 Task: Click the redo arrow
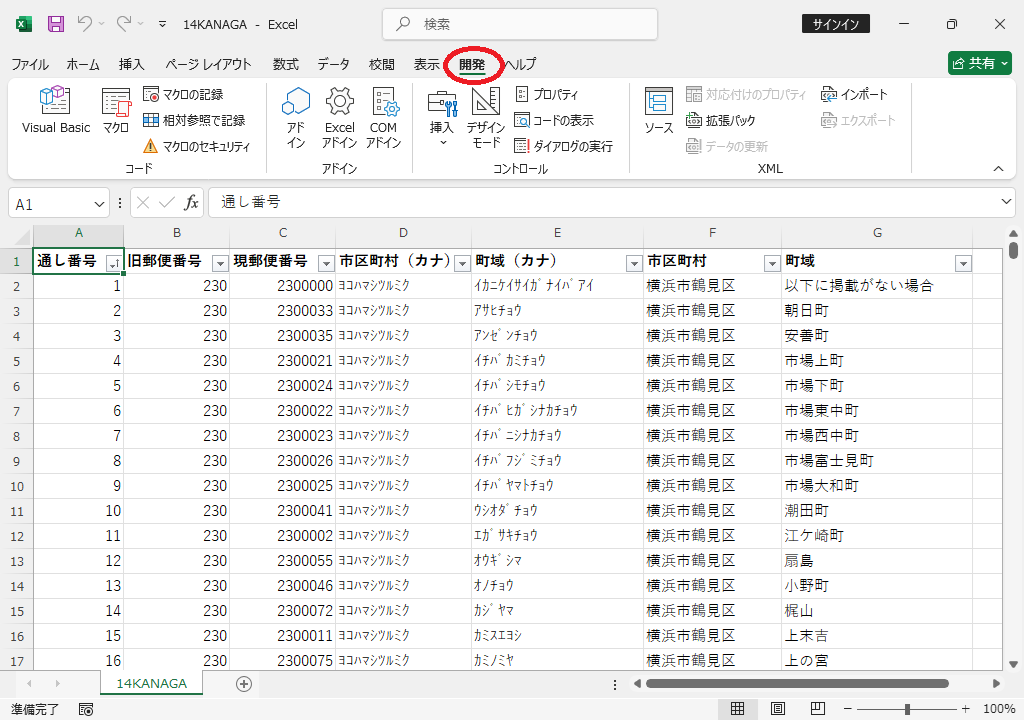click(x=123, y=24)
